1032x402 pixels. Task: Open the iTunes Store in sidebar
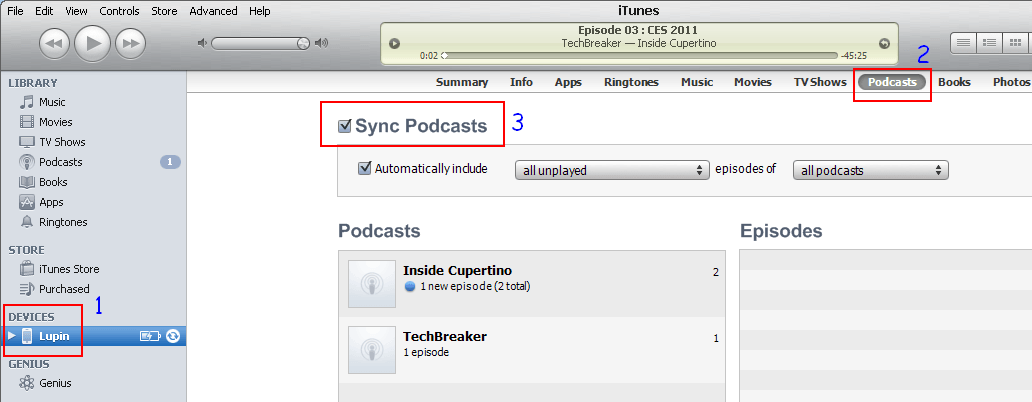tap(68, 269)
